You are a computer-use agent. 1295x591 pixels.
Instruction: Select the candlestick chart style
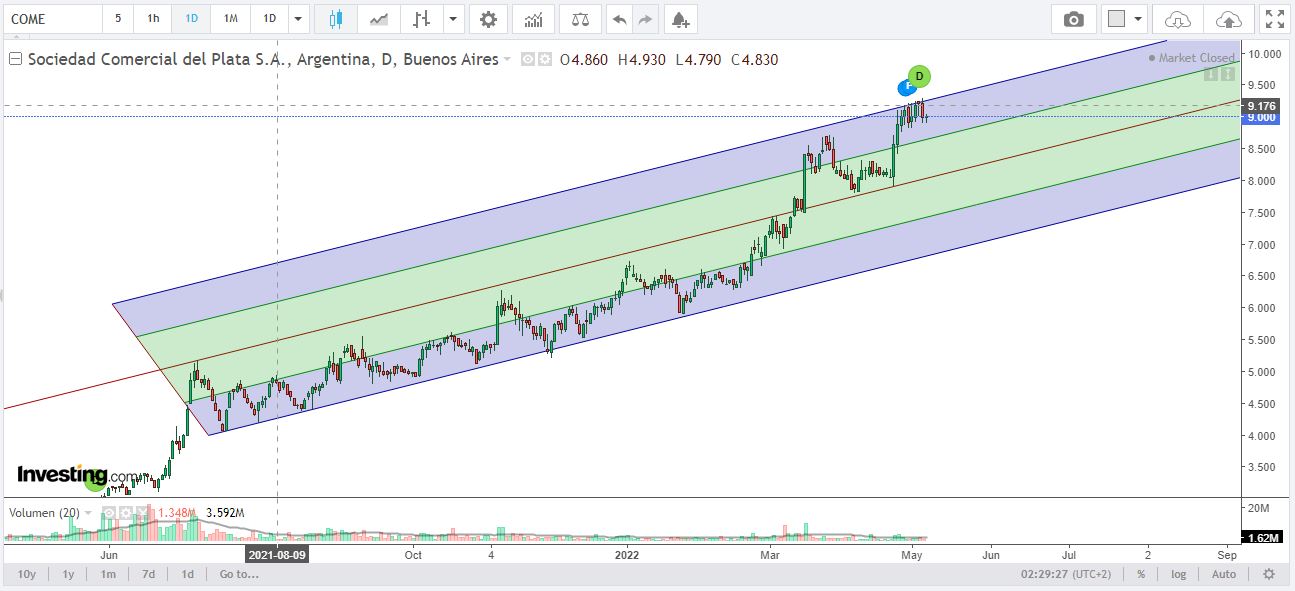point(335,19)
